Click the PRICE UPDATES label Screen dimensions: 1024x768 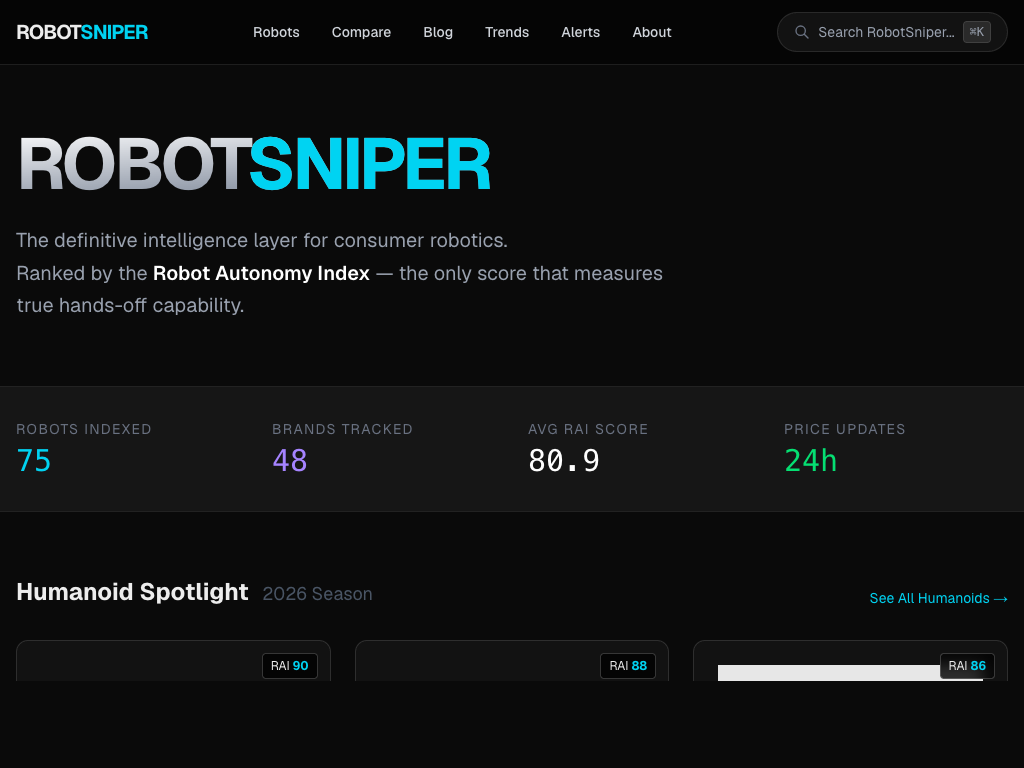pyautogui.click(x=844, y=429)
